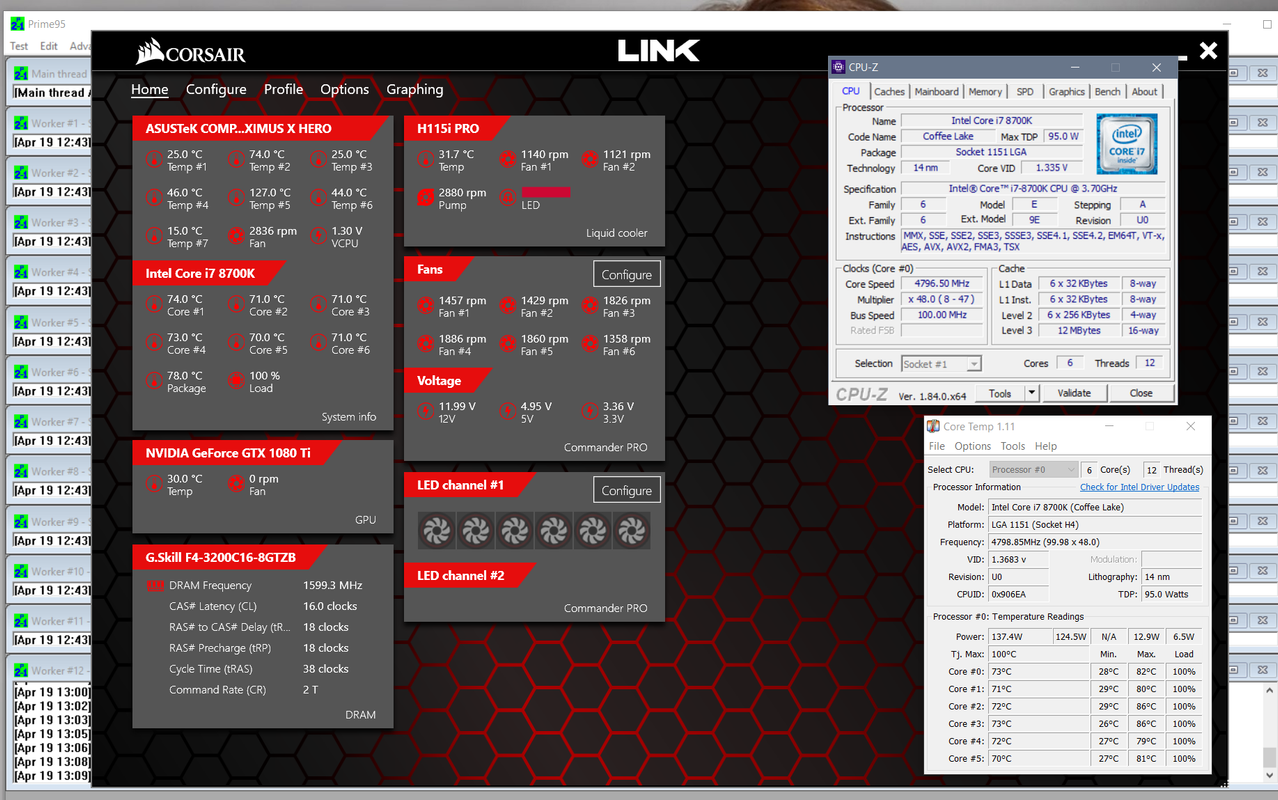Click the SPD tab in CPU-Z
This screenshot has width=1278, height=800.
(x=1025, y=91)
